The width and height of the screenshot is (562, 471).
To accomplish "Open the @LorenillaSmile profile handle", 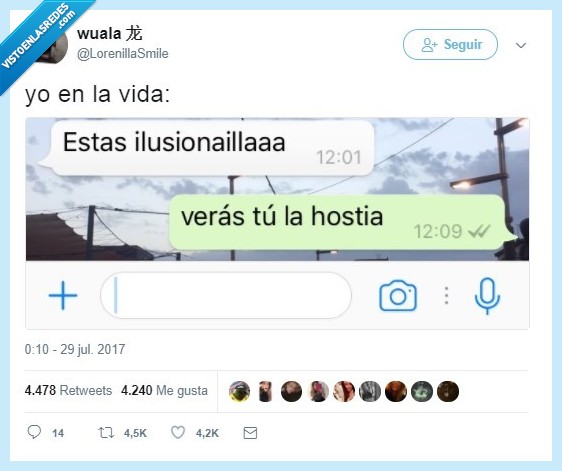I will tap(123, 54).
